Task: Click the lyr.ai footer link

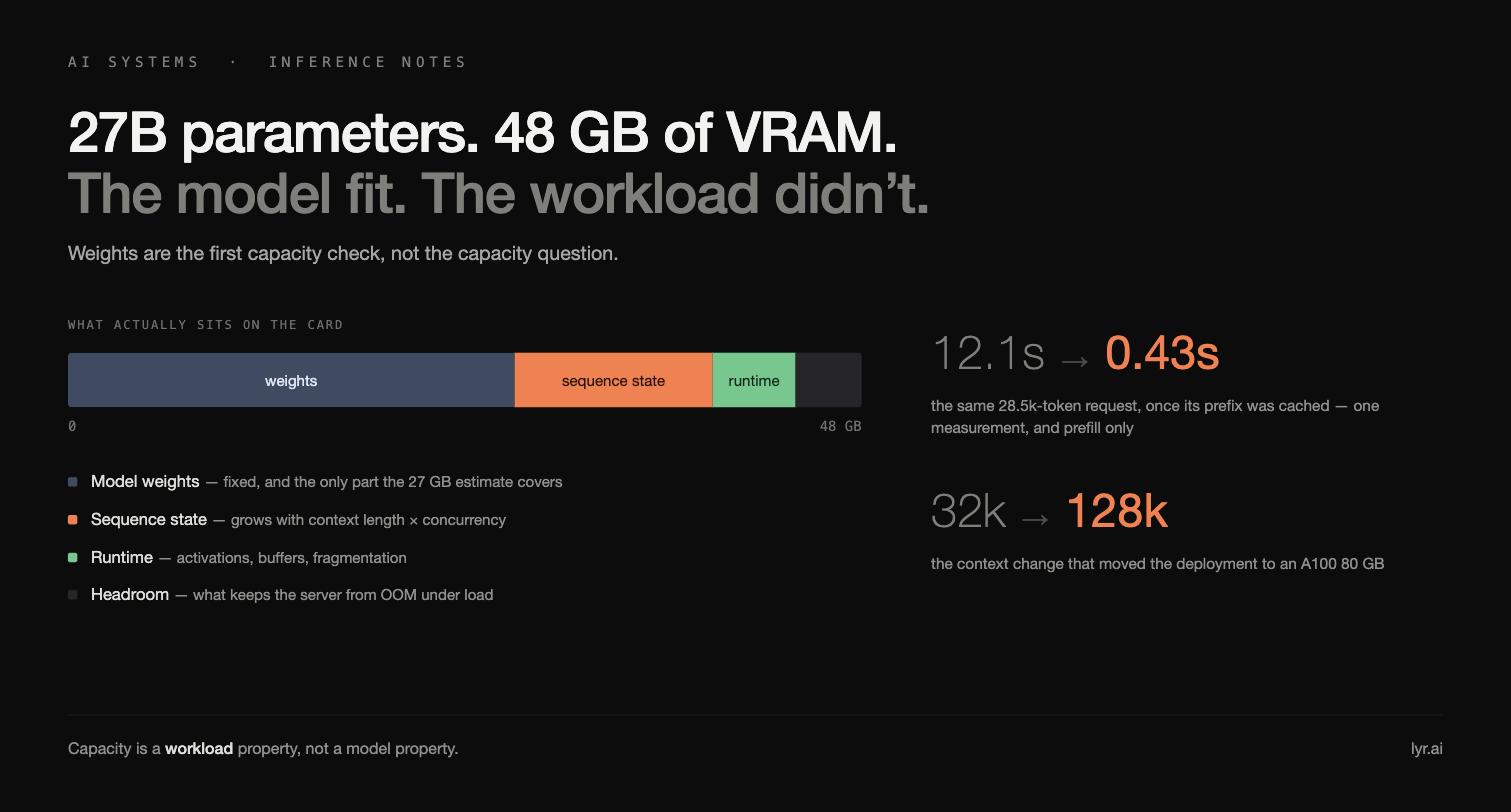Action: [x=1426, y=749]
